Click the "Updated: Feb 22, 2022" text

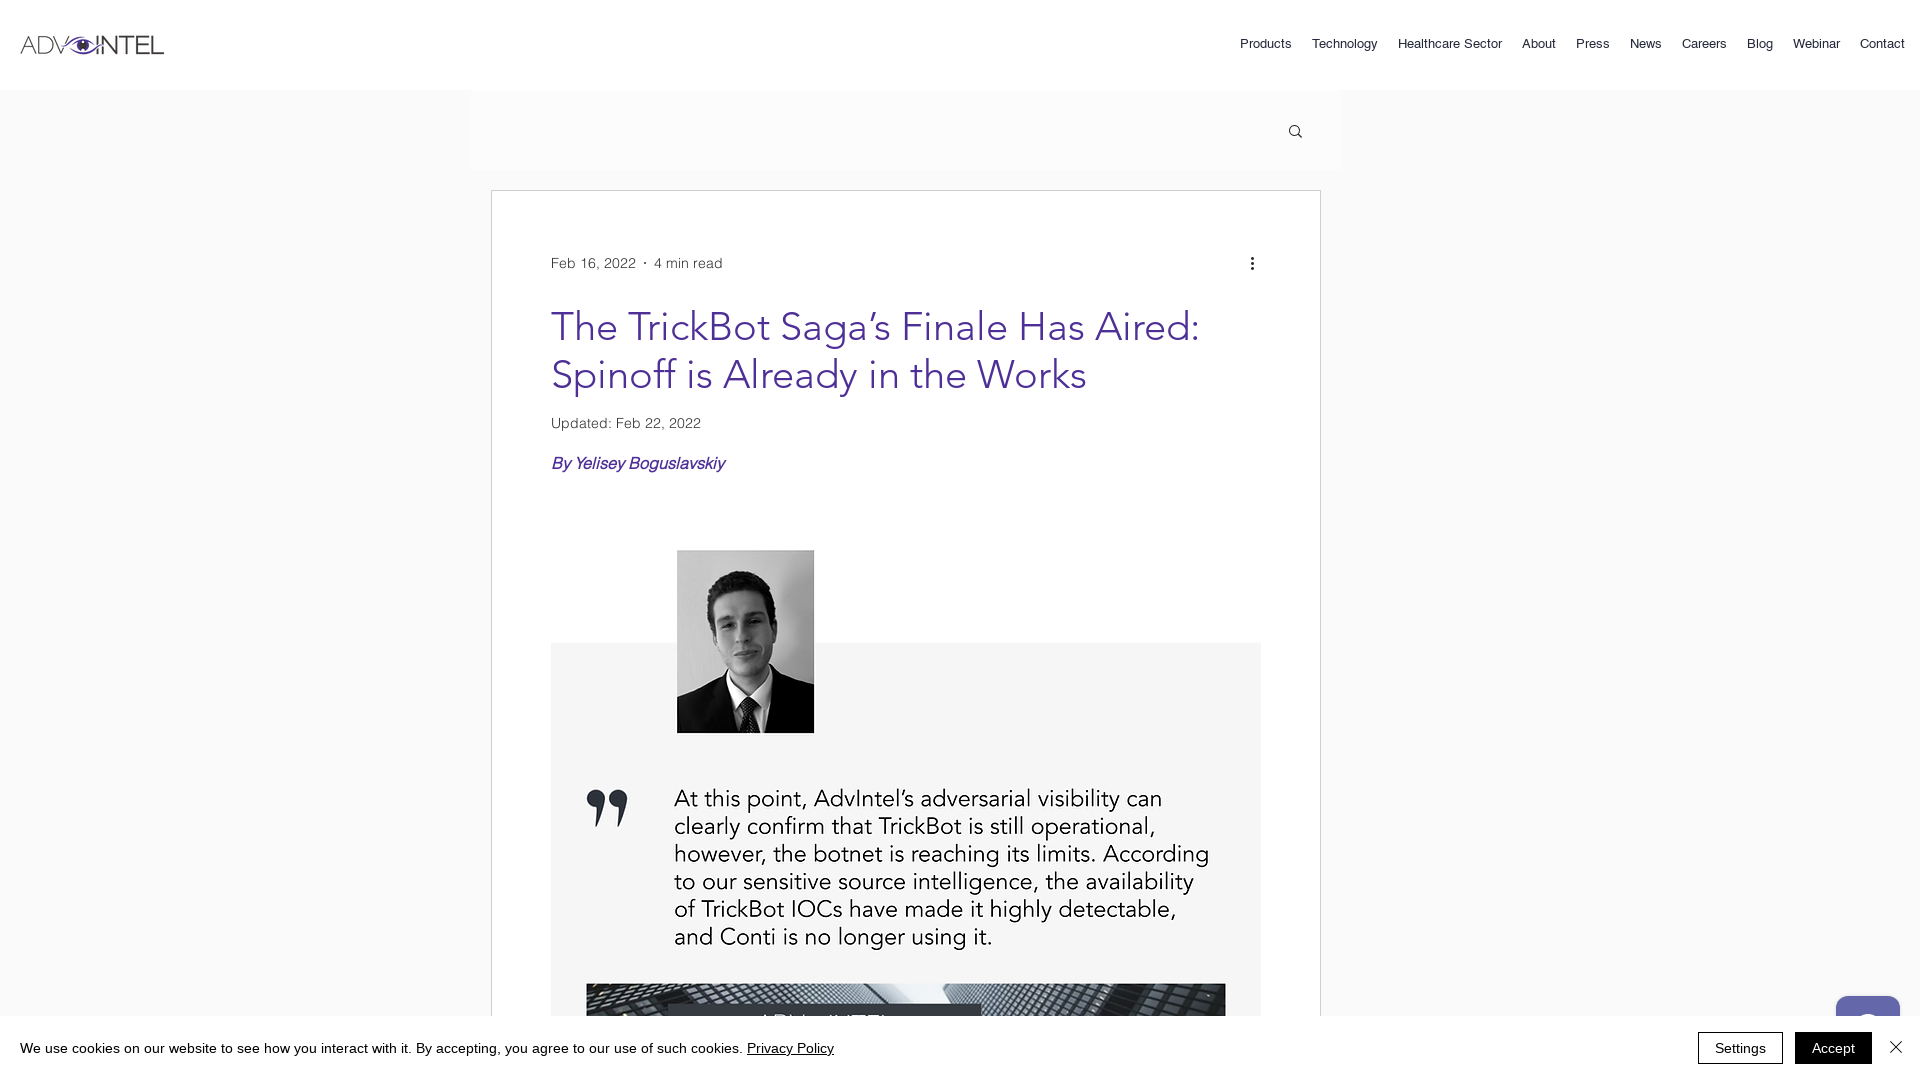(626, 423)
